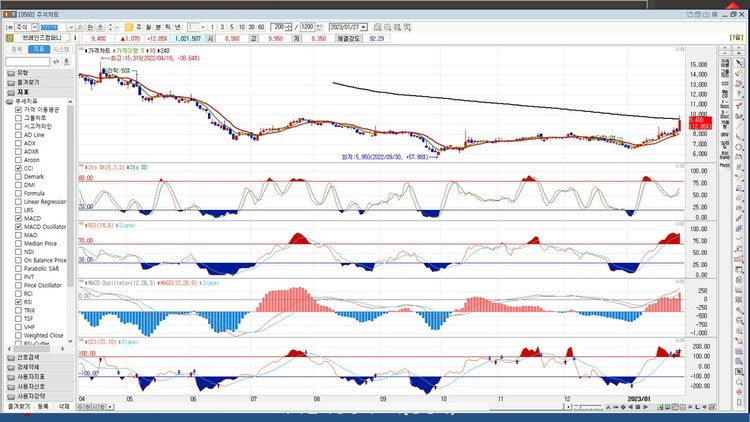The width and height of the screenshot is (750, 422).
Task: Click the print chart icon in top toolbar
Action: pyautogui.click(x=377, y=27)
